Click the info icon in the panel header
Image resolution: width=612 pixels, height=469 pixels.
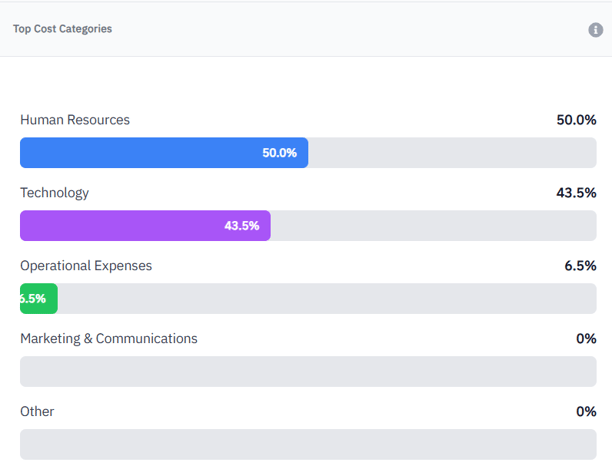tap(596, 30)
